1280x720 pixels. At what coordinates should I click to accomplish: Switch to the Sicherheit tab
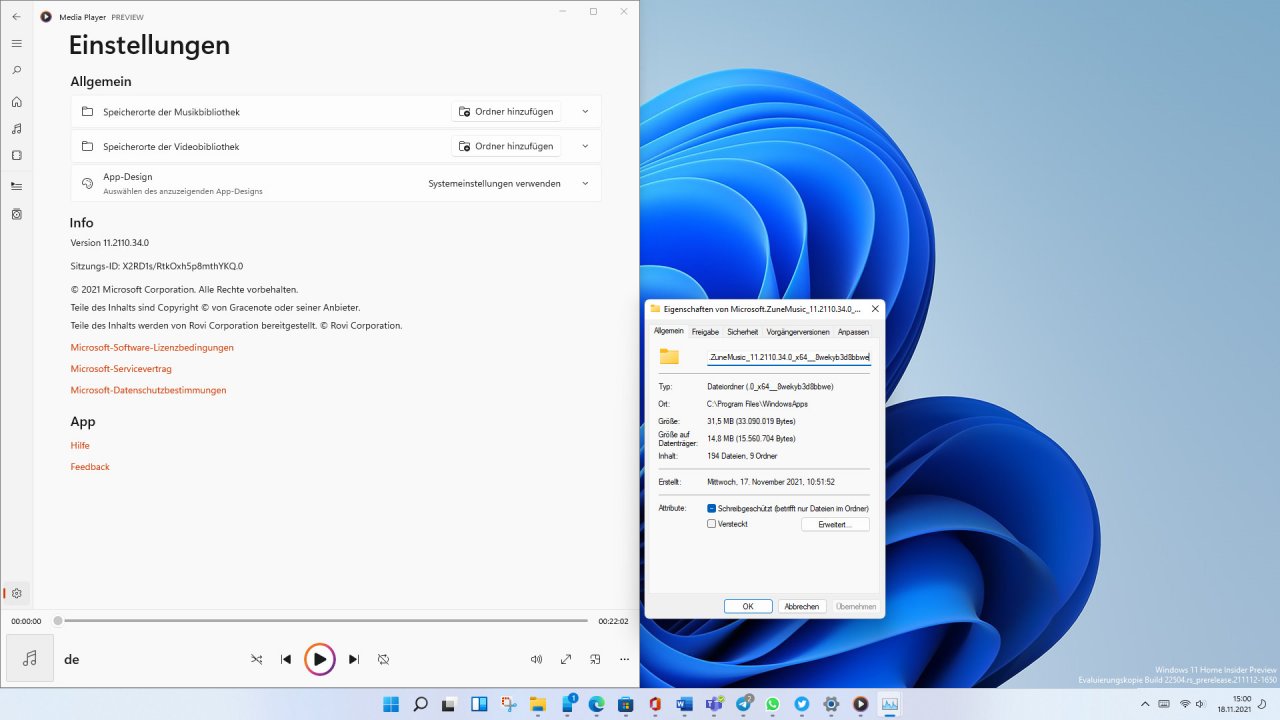pos(743,332)
